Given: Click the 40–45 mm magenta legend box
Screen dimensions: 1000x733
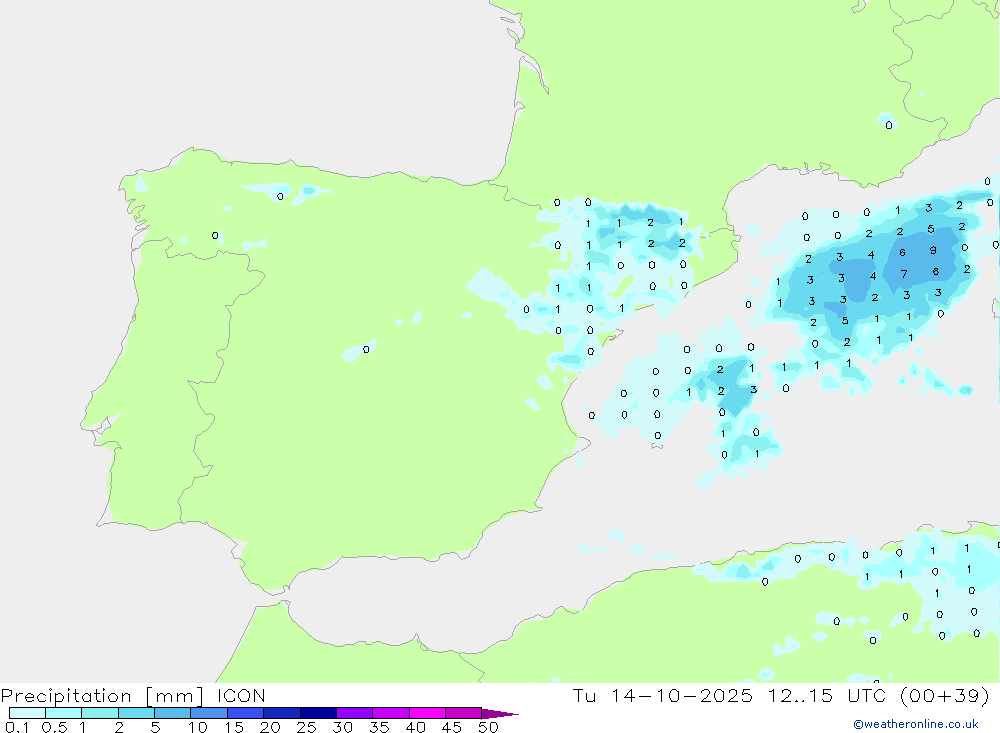Looking at the screenshot, I should click(427, 713).
